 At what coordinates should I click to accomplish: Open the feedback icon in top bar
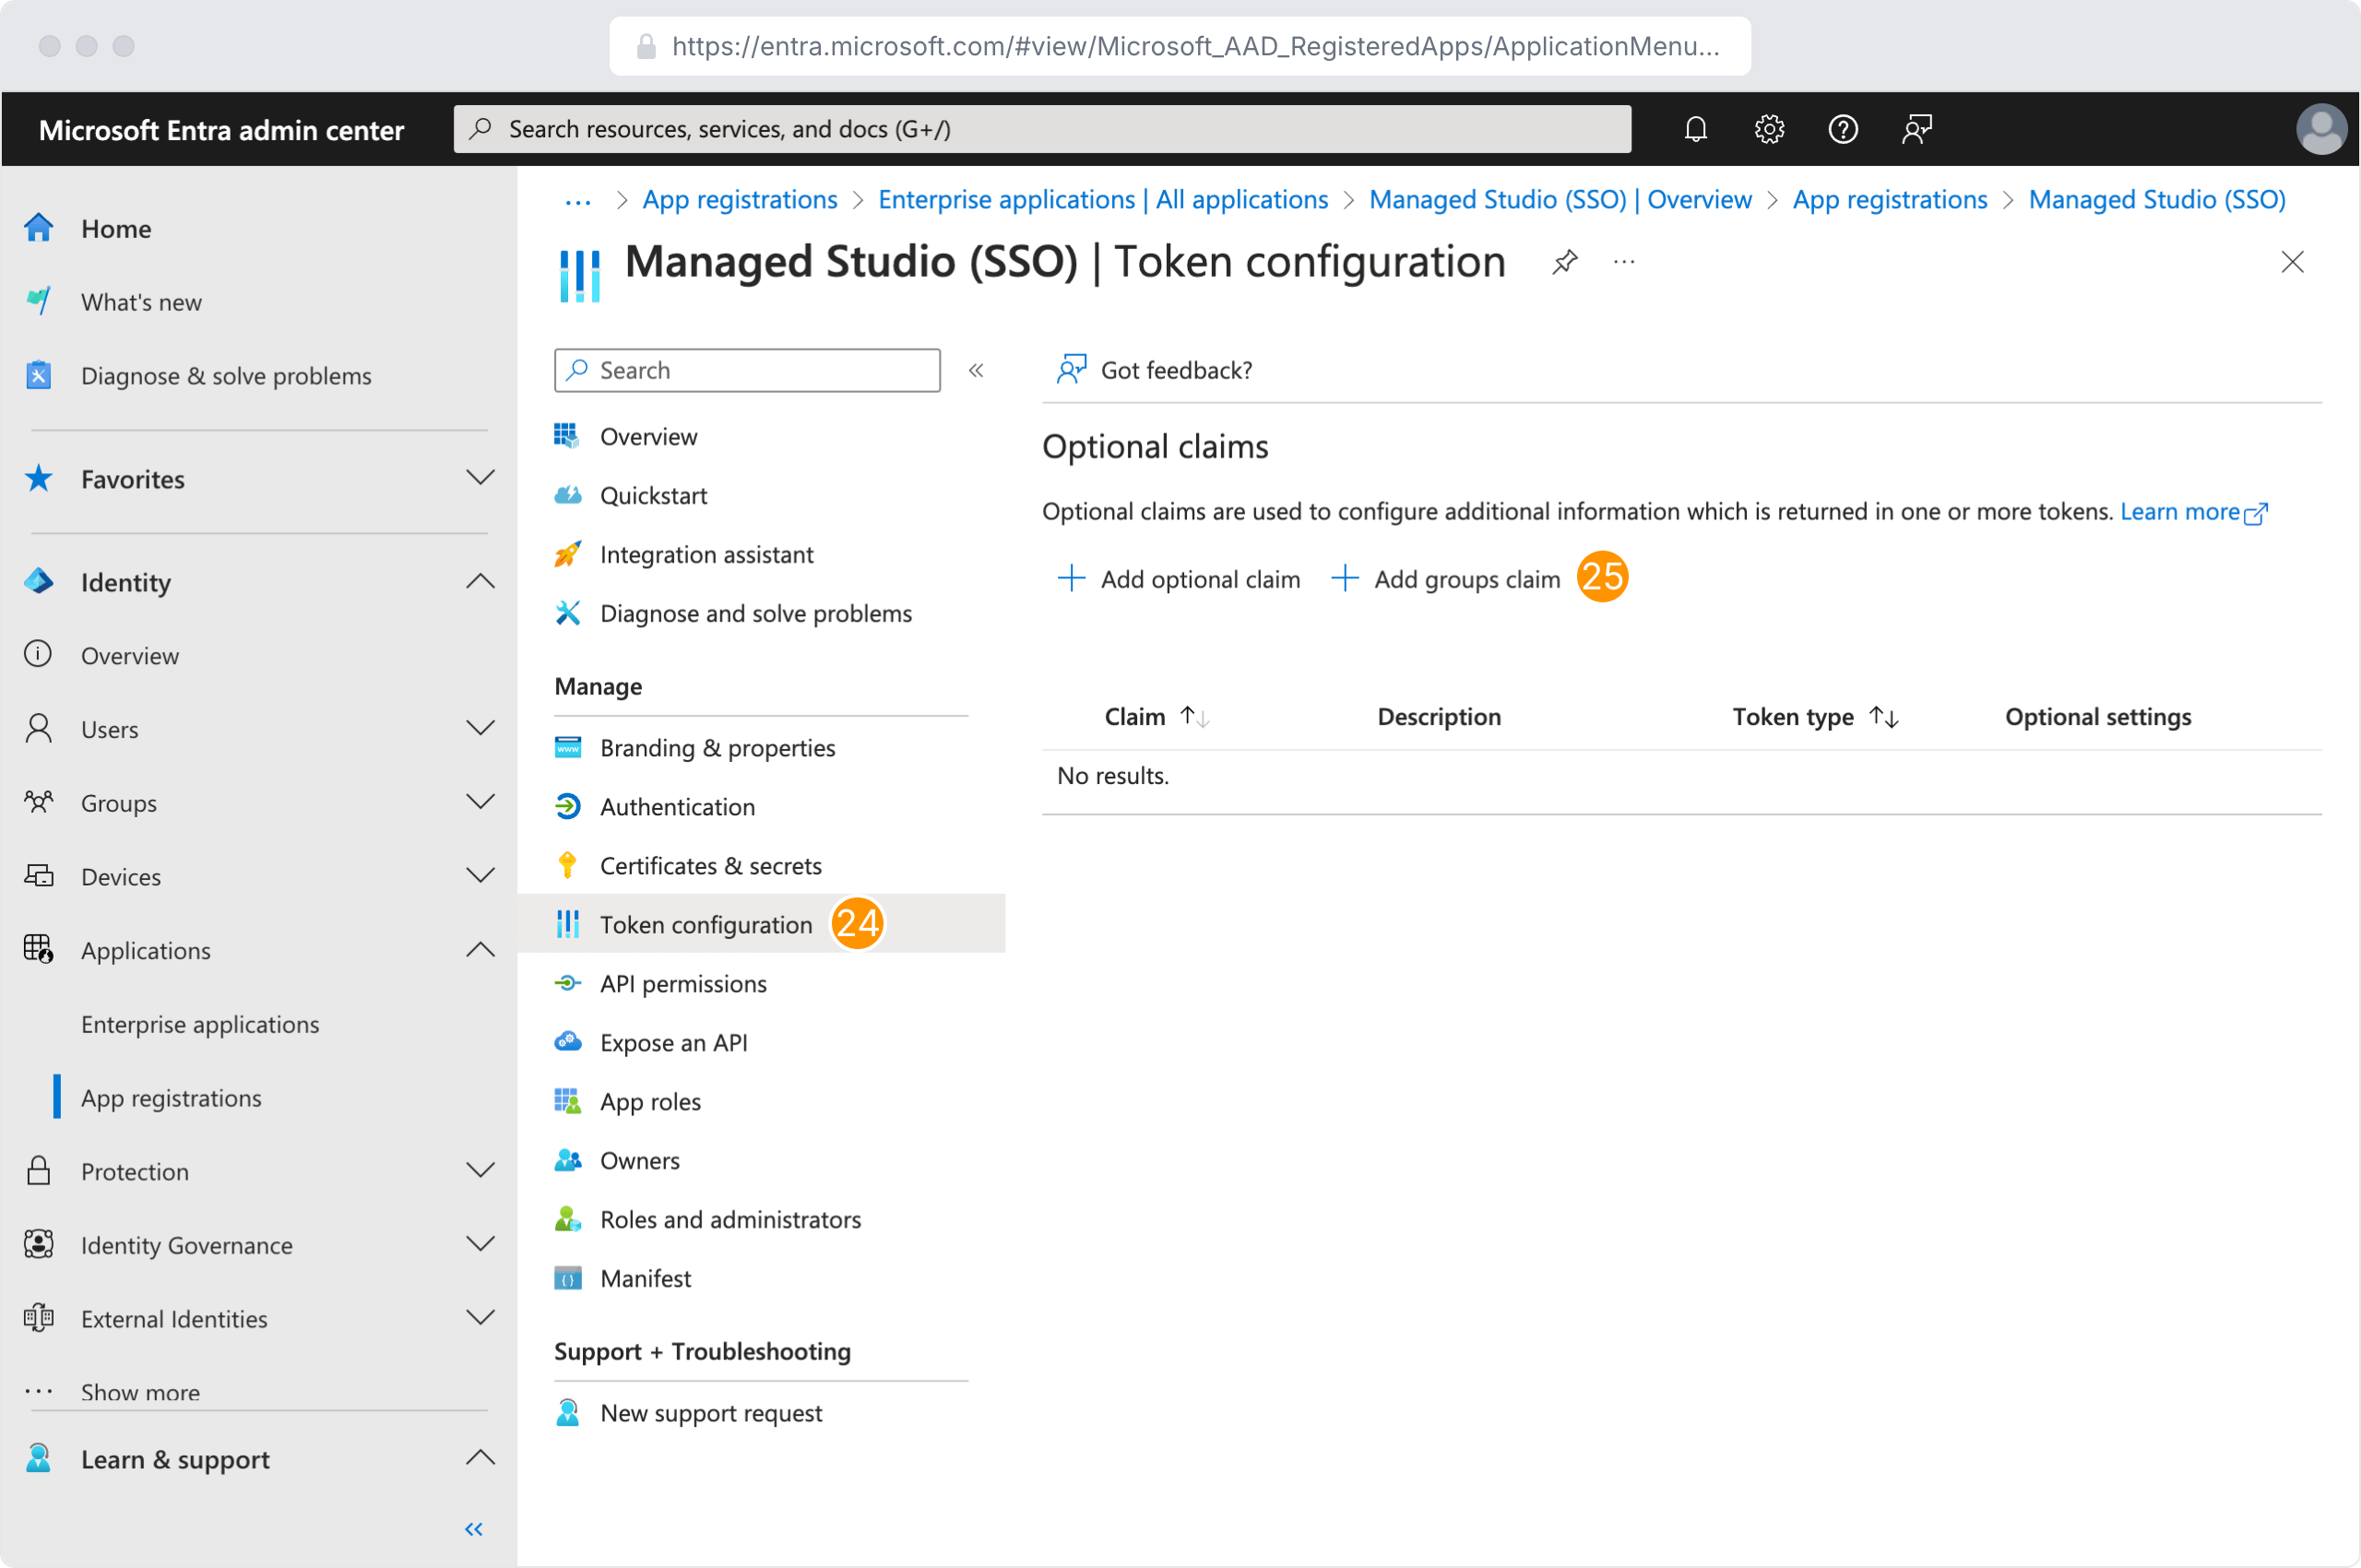click(x=1916, y=129)
